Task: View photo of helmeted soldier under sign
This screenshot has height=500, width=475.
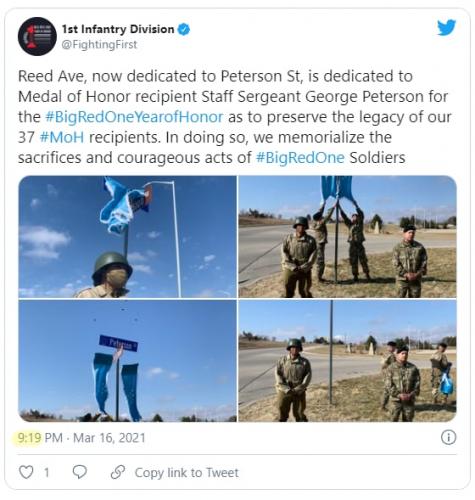Action: (x=127, y=237)
